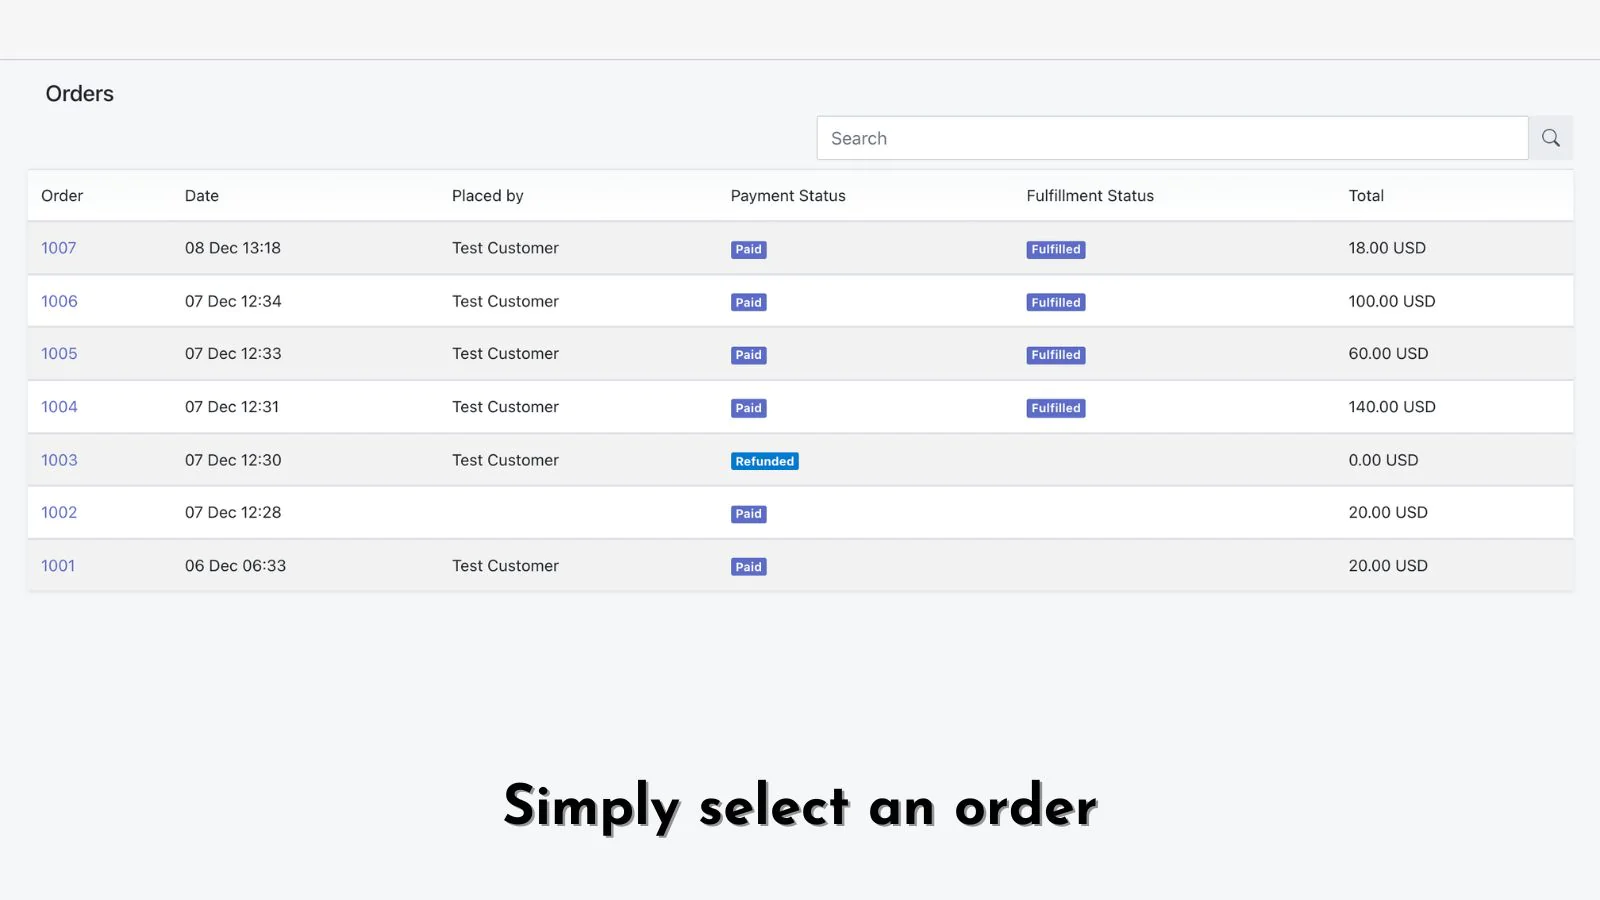
Task: Click the 0.00 USD total
Action: (x=1383, y=460)
